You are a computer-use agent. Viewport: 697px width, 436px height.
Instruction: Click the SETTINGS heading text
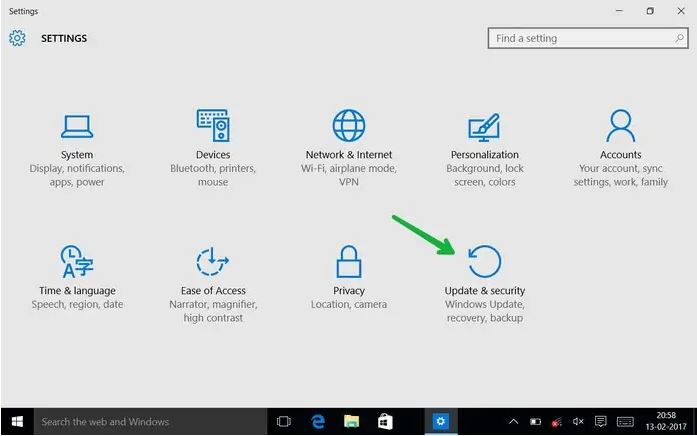click(x=64, y=38)
